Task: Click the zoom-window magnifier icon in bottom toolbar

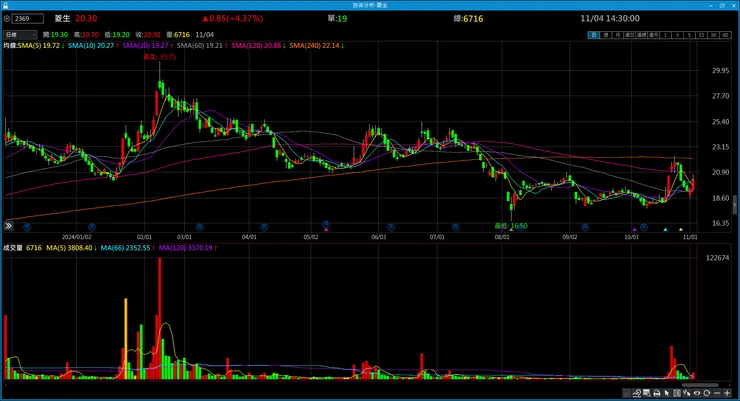Action: point(647,393)
